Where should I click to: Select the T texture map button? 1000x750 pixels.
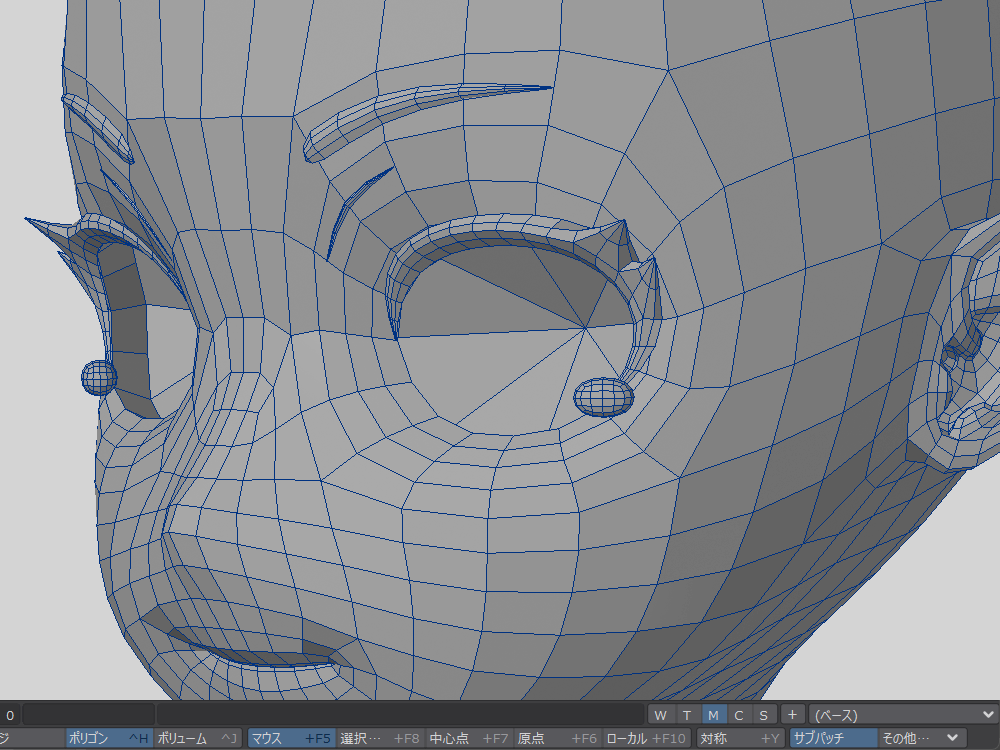pyautogui.click(x=686, y=715)
